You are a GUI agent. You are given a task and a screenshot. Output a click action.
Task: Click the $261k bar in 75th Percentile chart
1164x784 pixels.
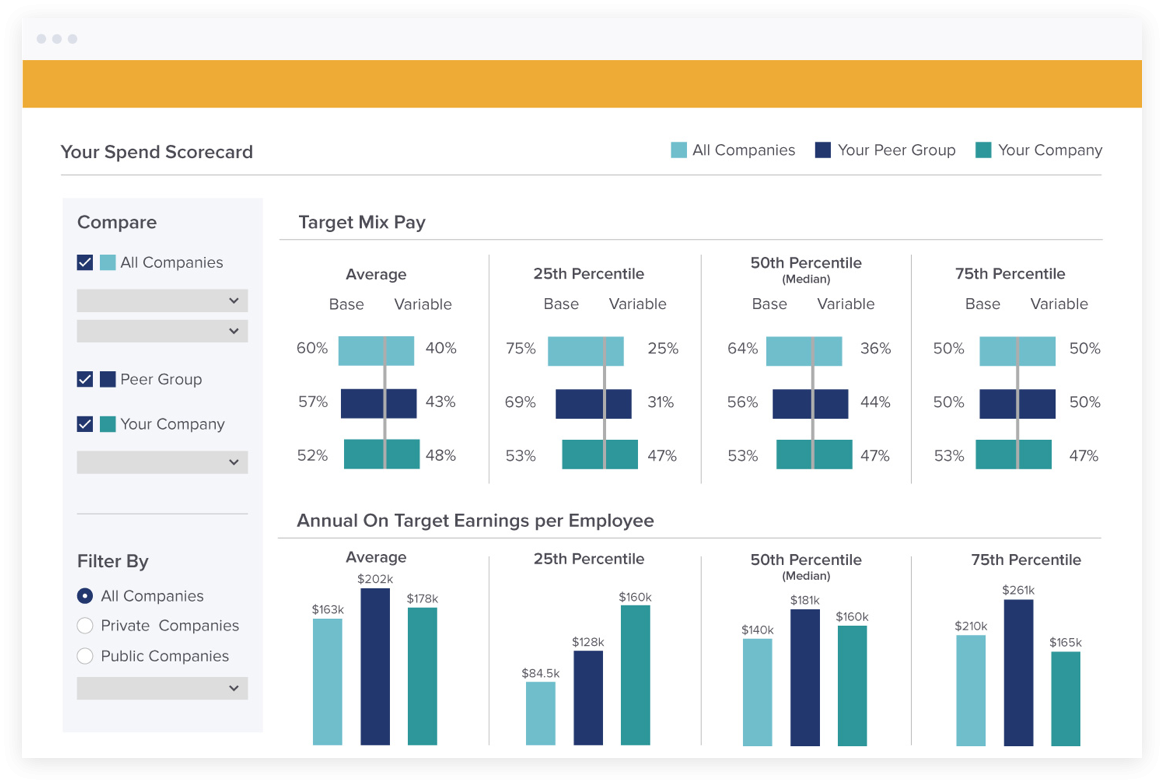[1018, 670]
